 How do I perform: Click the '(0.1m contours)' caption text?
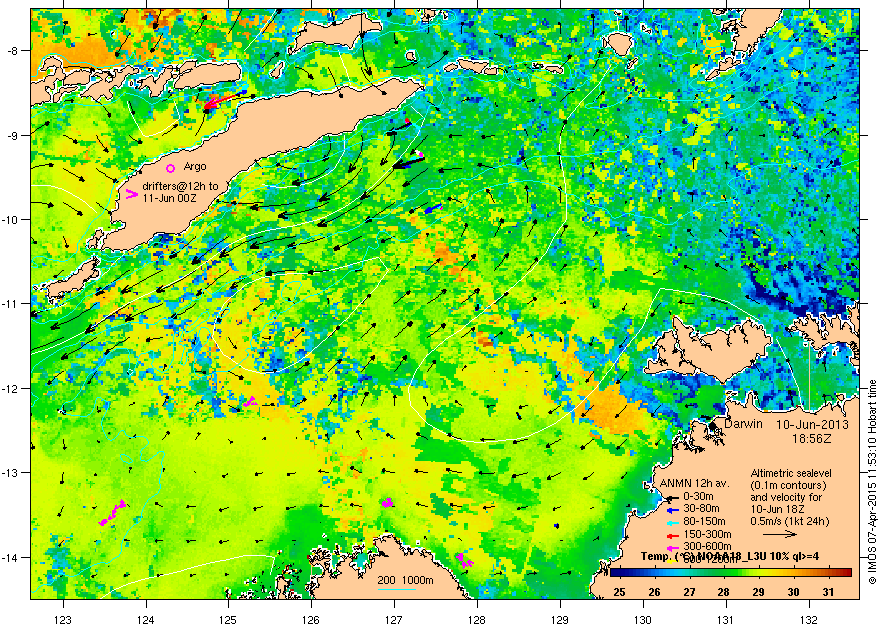[x=789, y=485]
